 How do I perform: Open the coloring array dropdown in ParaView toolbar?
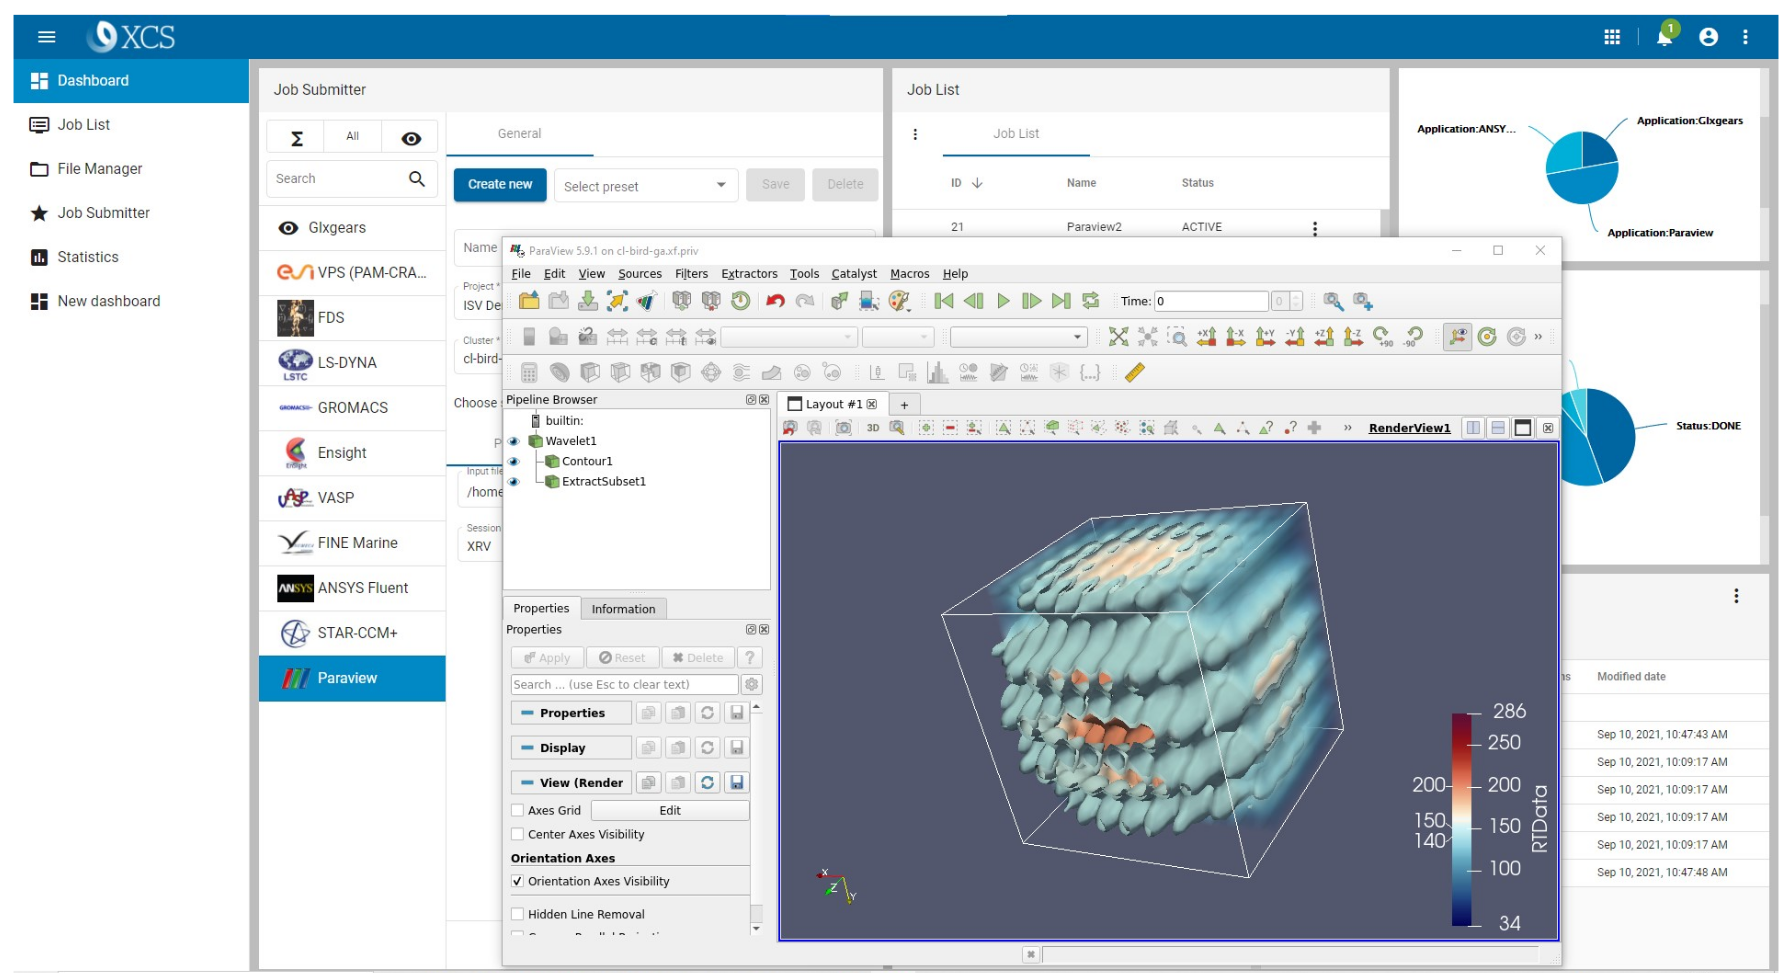click(790, 337)
